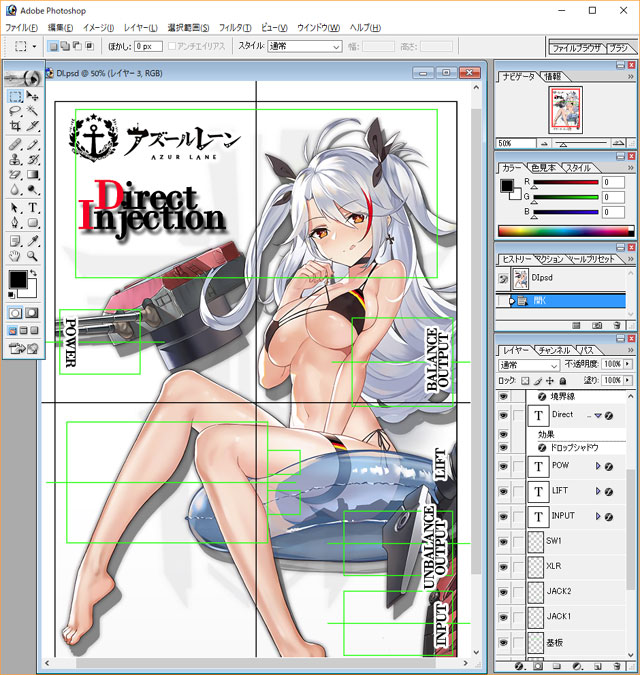The height and width of the screenshot is (675, 640).
Task: Open the ファイル(F) menu
Action: coord(22,28)
